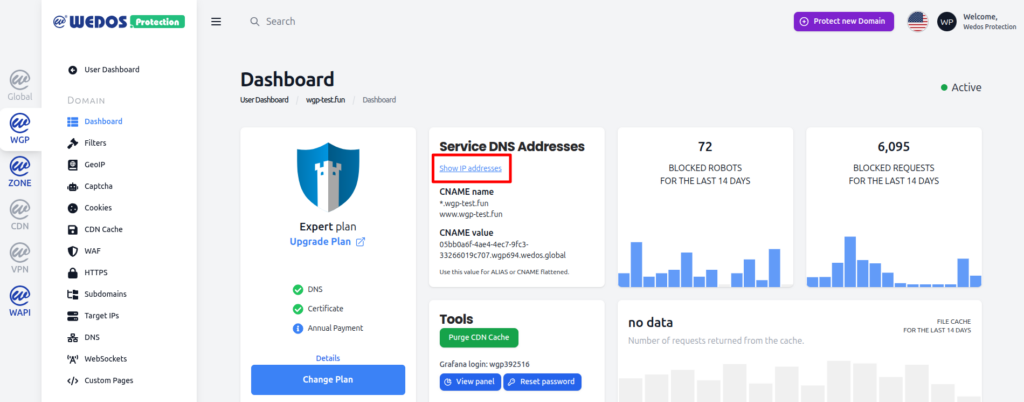The image size is (1024, 402).
Task: Click the CNAME value text
Action: point(503,250)
